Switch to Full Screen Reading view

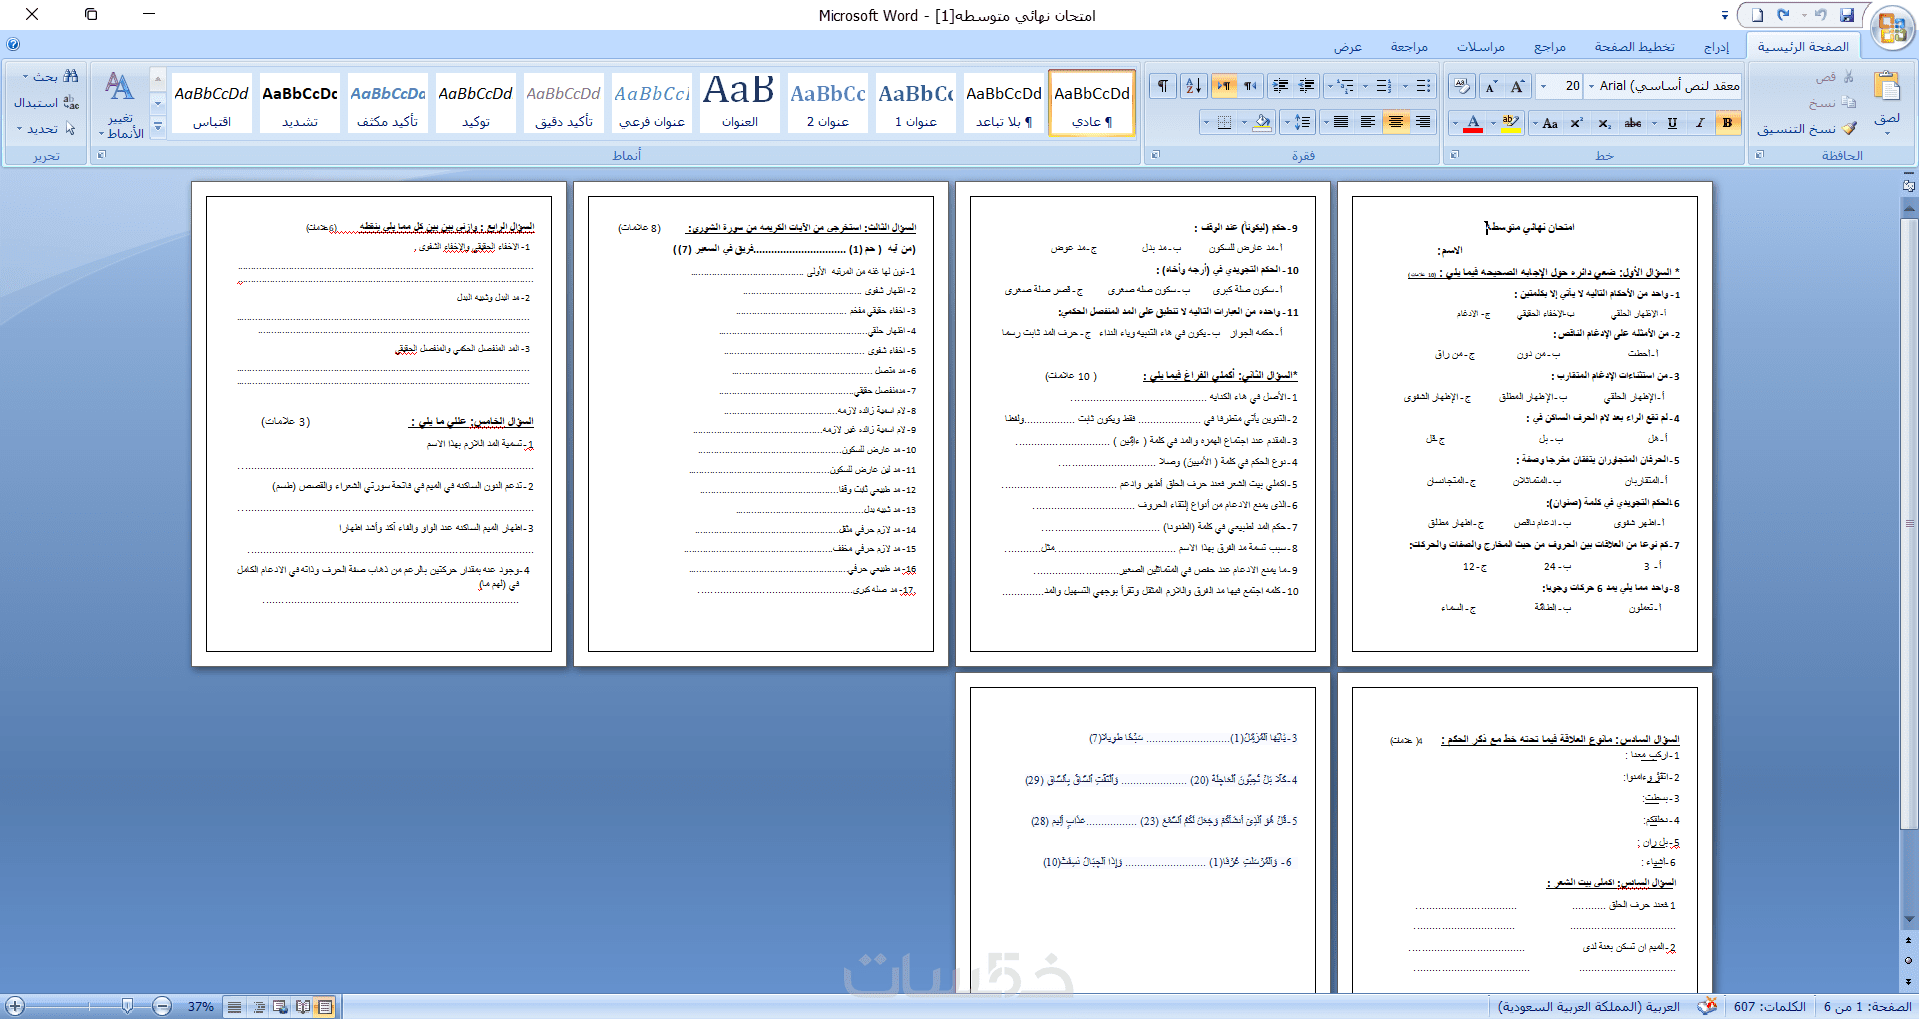(x=303, y=1007)
